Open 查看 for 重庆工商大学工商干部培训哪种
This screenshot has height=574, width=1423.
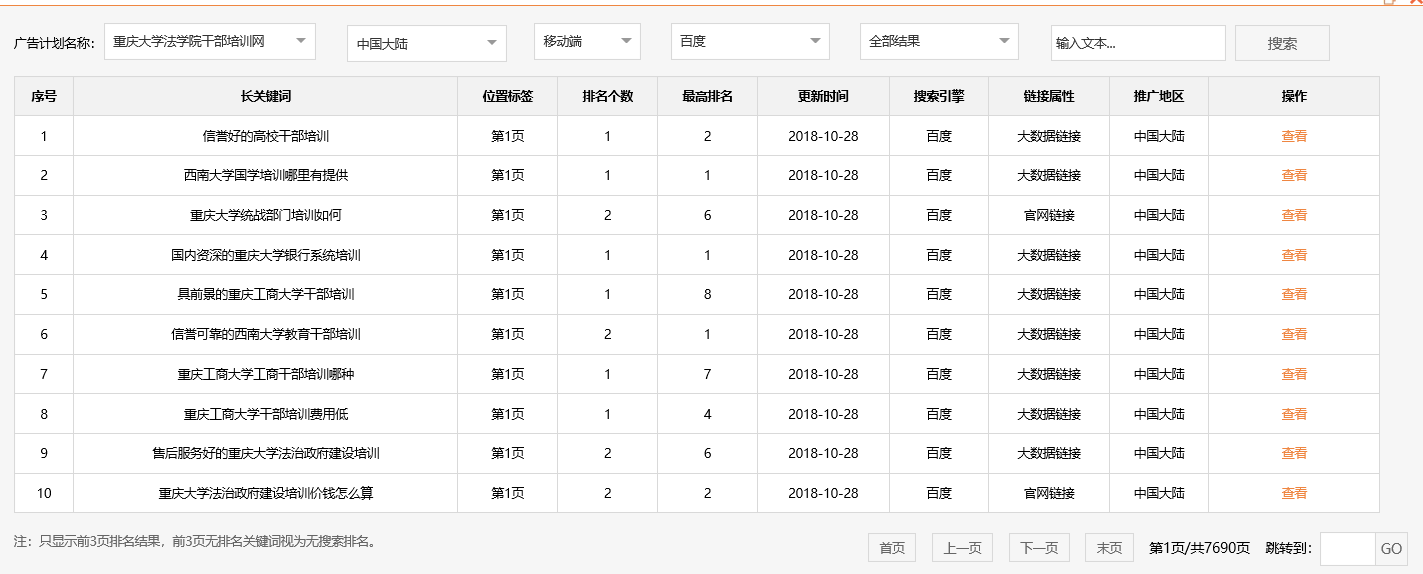pos(1294,374)
